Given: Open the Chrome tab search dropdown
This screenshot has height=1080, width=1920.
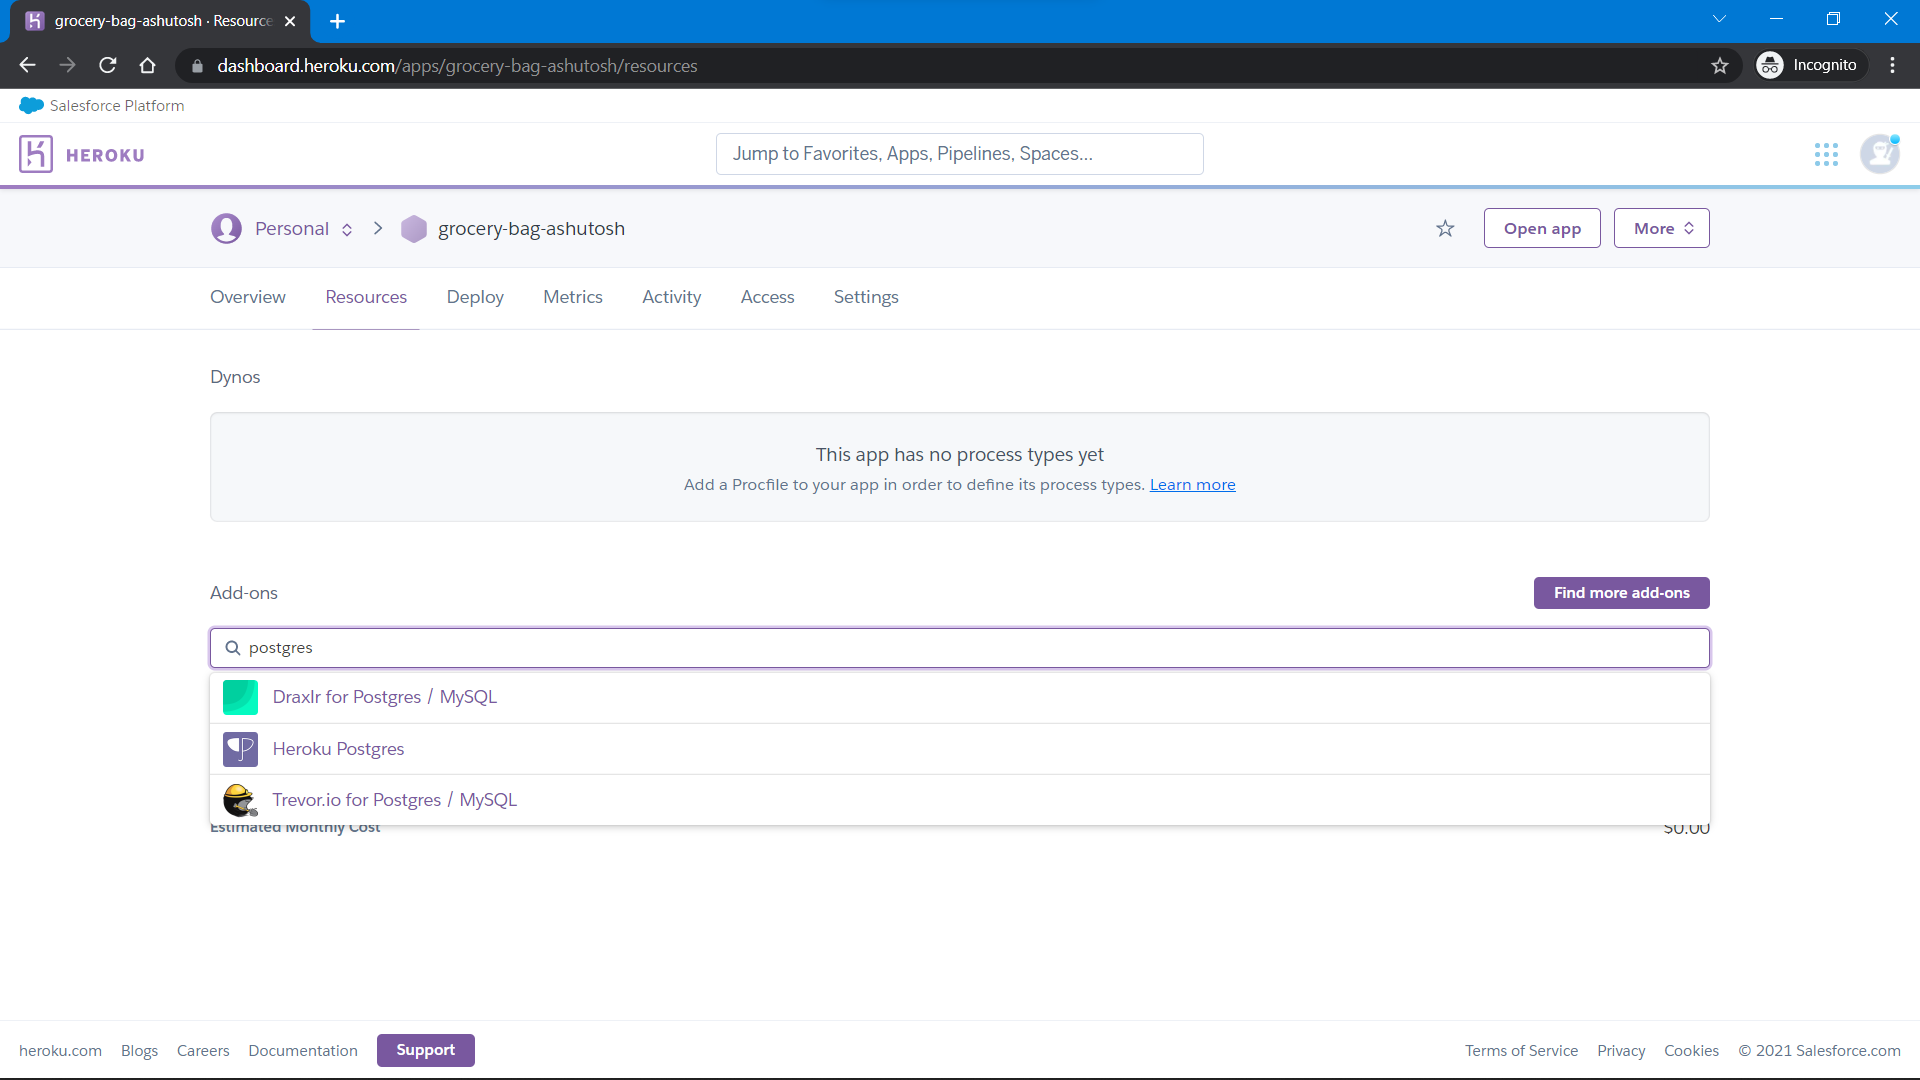Looking at the screenshot, I should (x=1719, y=19).
